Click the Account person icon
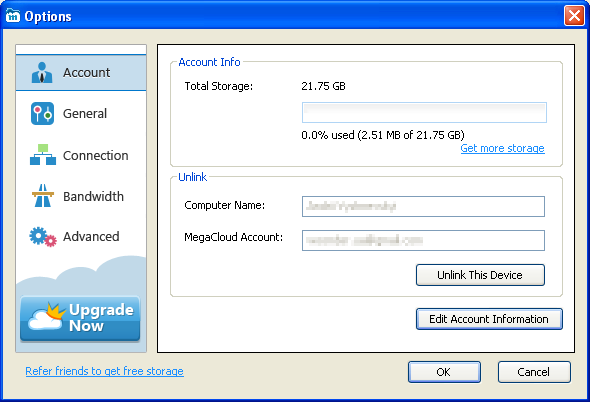The height and width of the screenshot is (402, 590). (42, 72)
